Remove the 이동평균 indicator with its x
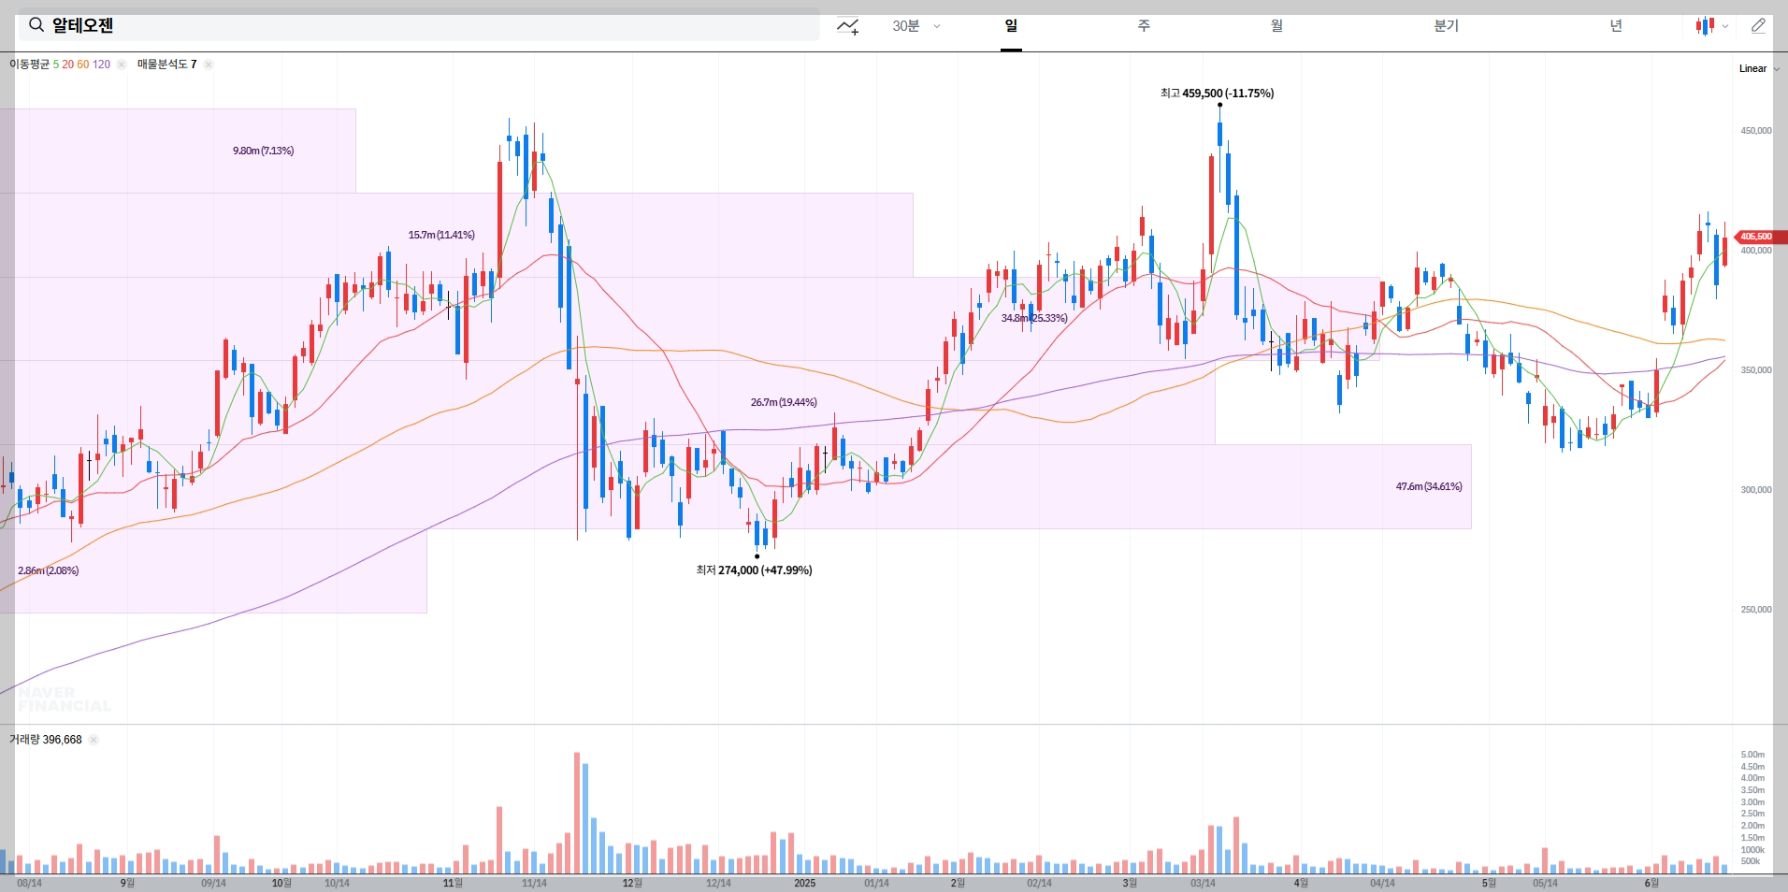This screenshot has height=892, width=1788. tap(121, 64)
